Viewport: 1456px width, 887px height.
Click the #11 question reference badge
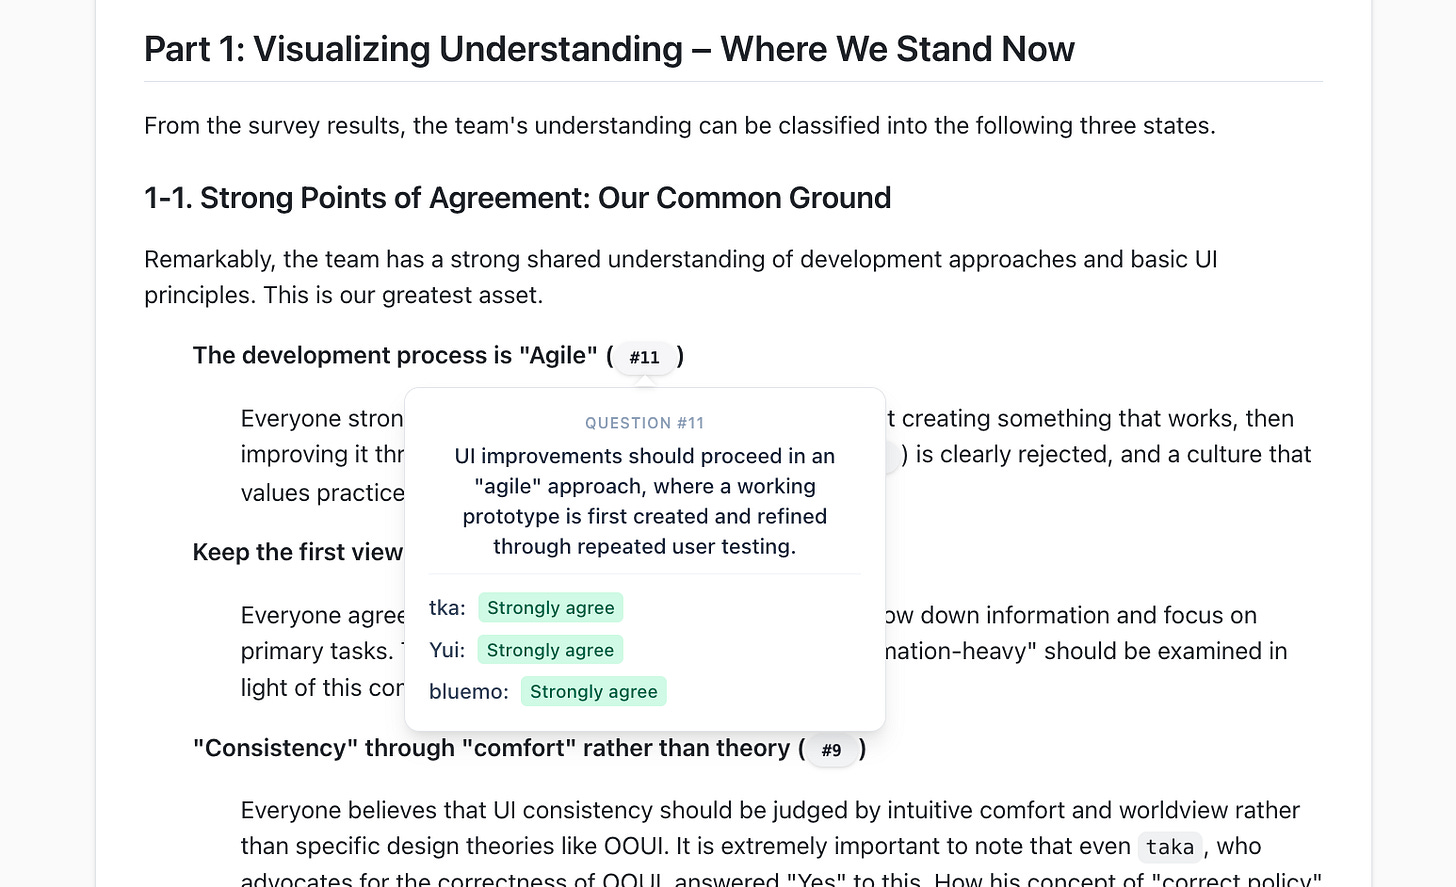point(645,357)
